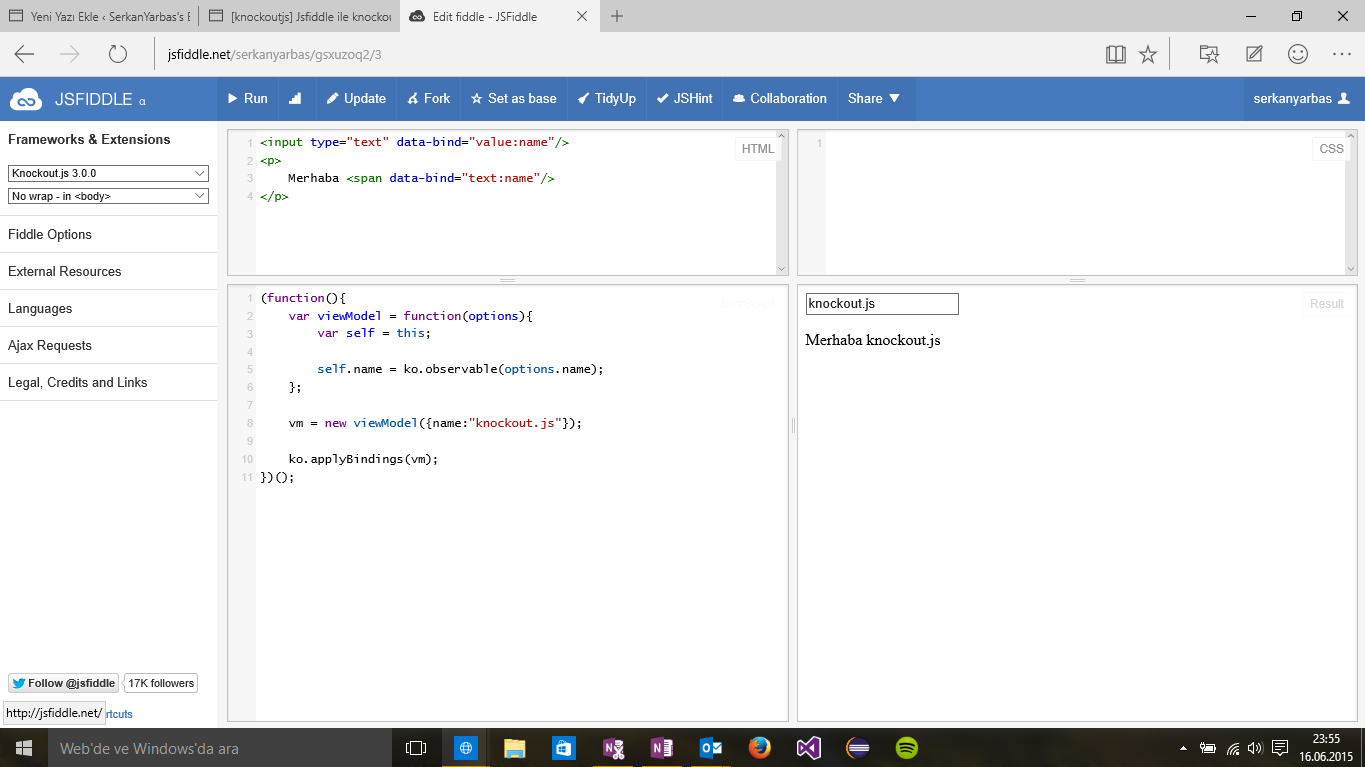The width and height of the screenshot is (1365, 767).
Task: Fork this fiddle
Action: (x=429, y=98)
